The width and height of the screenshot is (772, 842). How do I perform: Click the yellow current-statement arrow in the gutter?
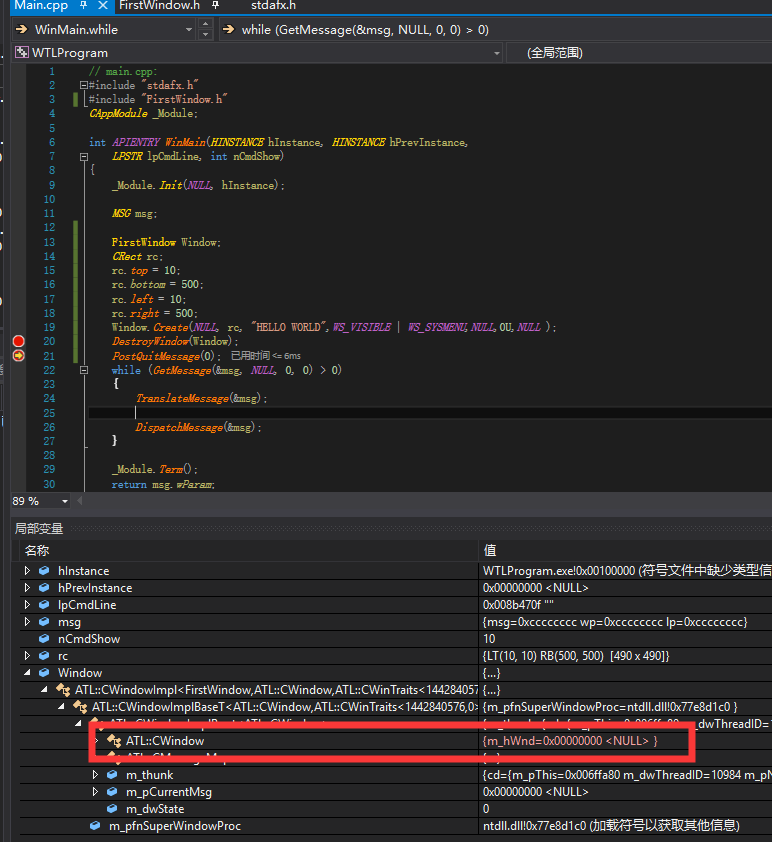(17, 355)
